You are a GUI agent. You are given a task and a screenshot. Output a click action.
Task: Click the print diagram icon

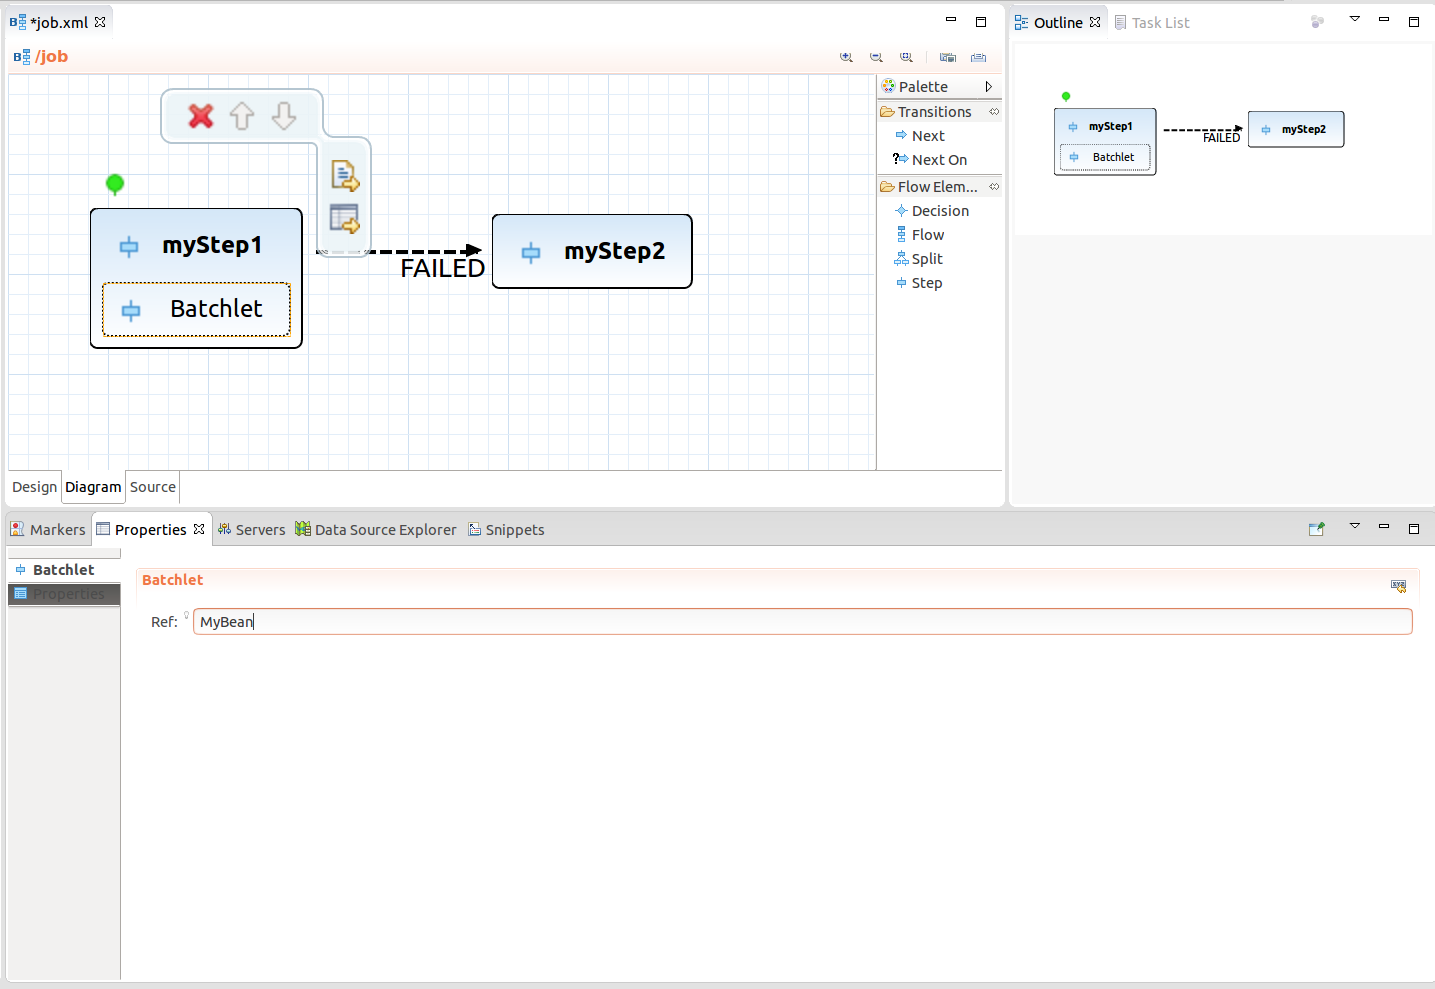978,58
